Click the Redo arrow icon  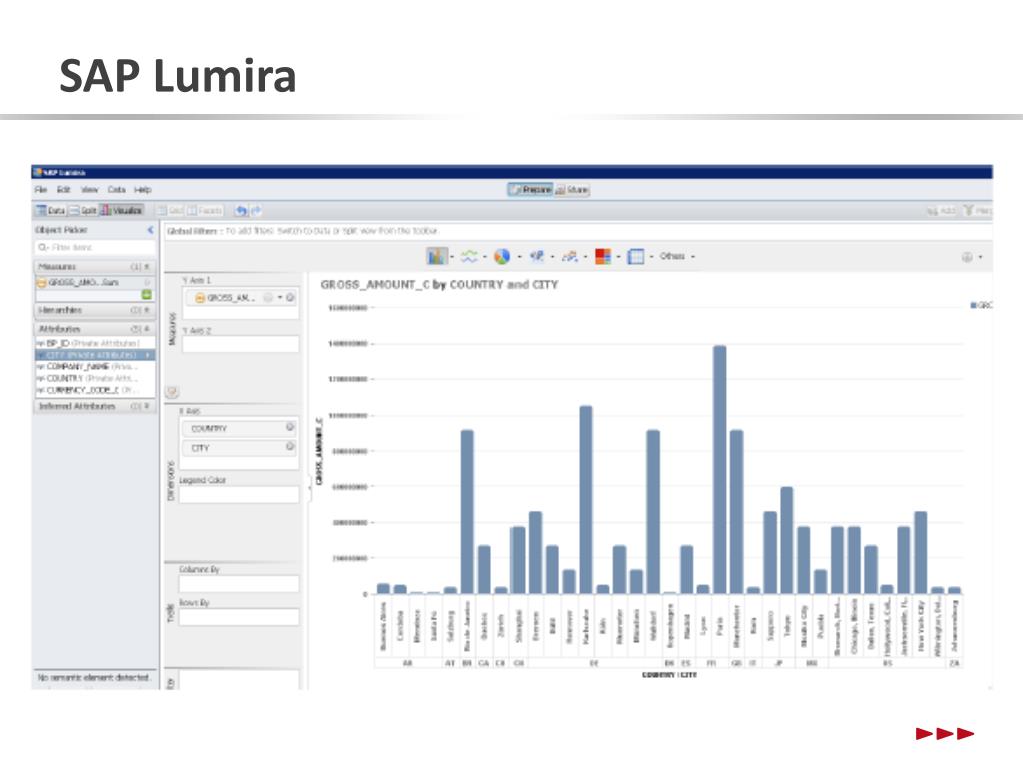[256, 211]
